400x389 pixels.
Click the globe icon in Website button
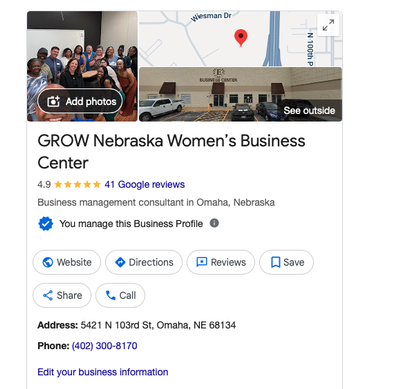tap(48, 262)
